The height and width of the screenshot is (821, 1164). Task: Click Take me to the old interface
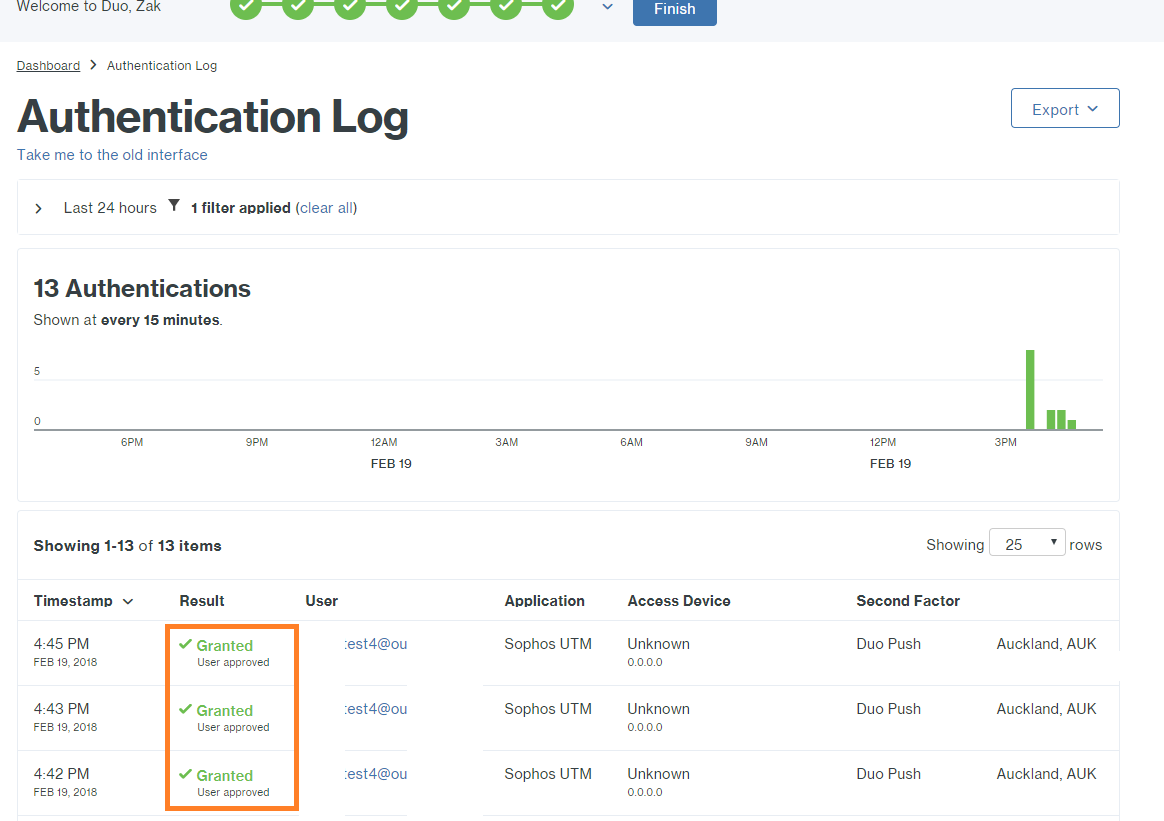pyautogui.click(x=112, y=155)
